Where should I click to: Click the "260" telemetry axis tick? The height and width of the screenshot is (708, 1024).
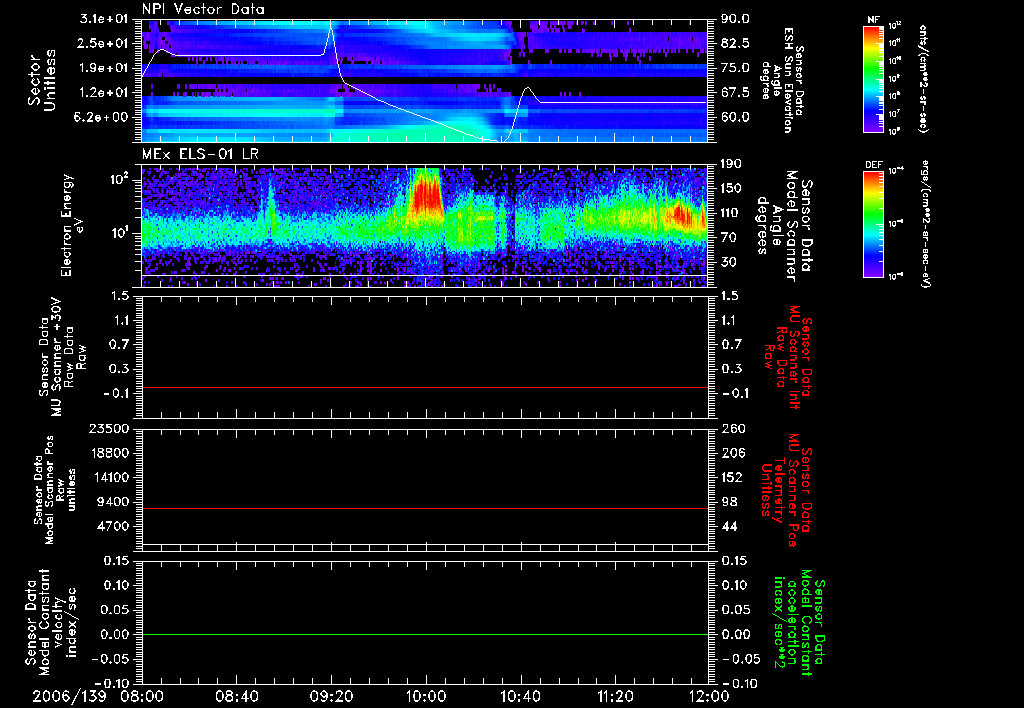(x=731, y=429)
